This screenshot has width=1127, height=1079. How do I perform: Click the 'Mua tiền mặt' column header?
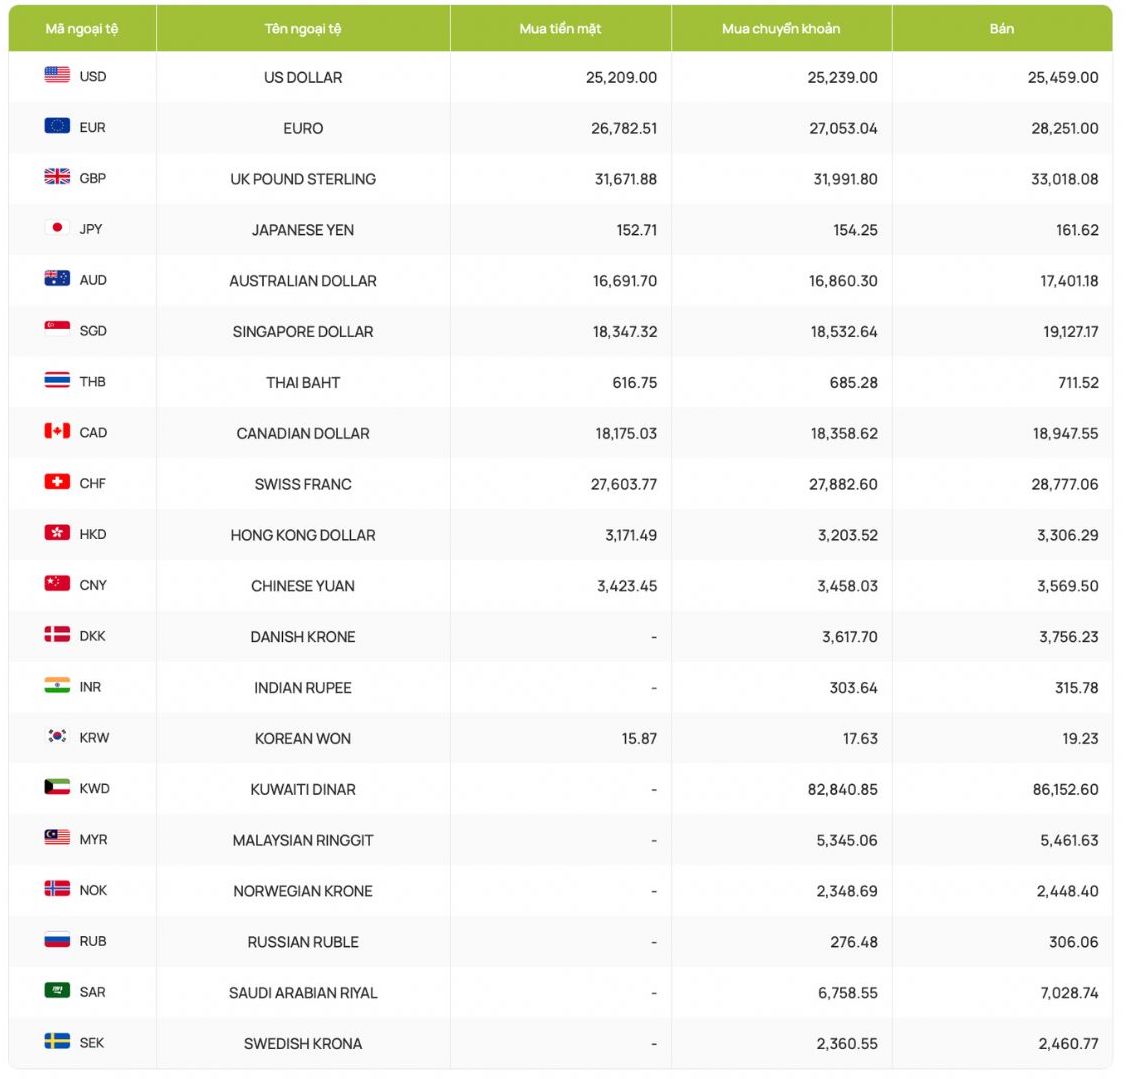pyautogui.click(x=561, y=29)
